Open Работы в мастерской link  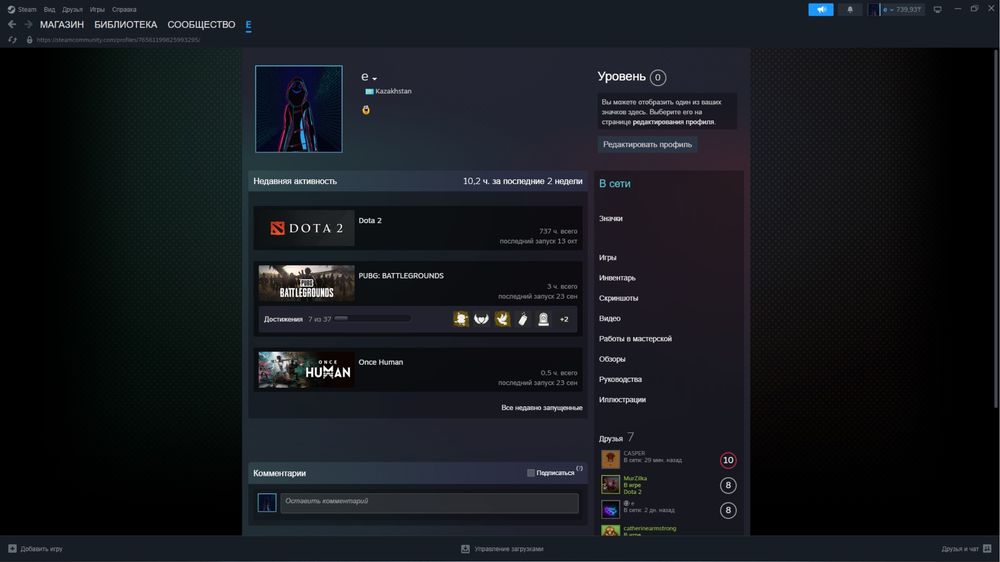635,339
